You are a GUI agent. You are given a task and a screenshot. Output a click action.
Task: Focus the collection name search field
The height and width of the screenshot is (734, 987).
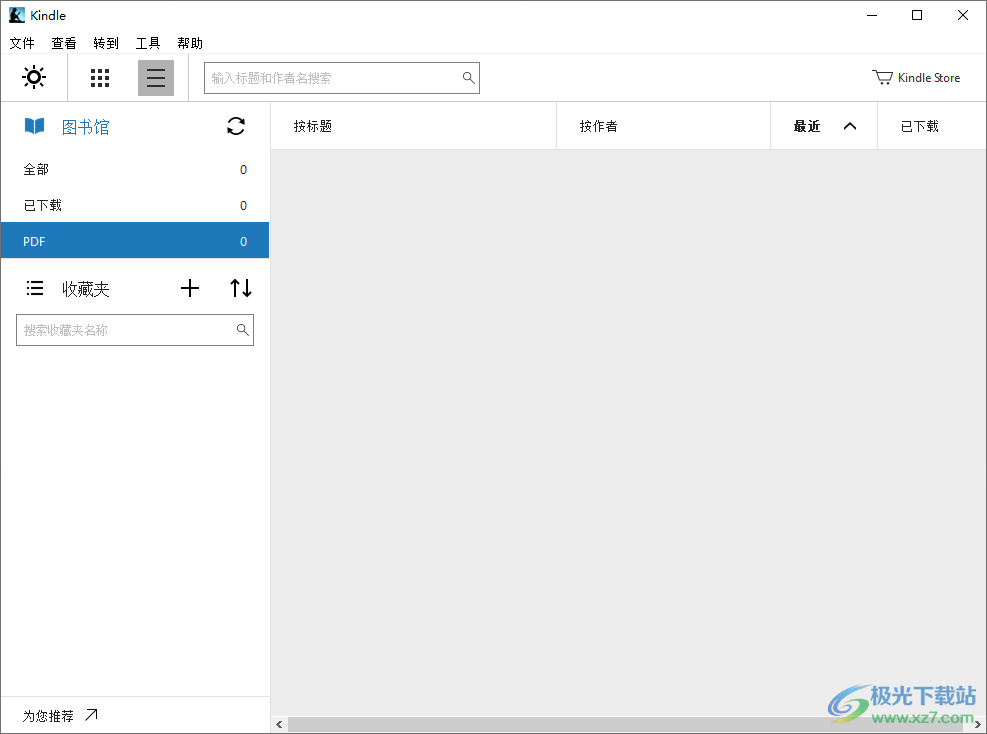coord(135,330)
